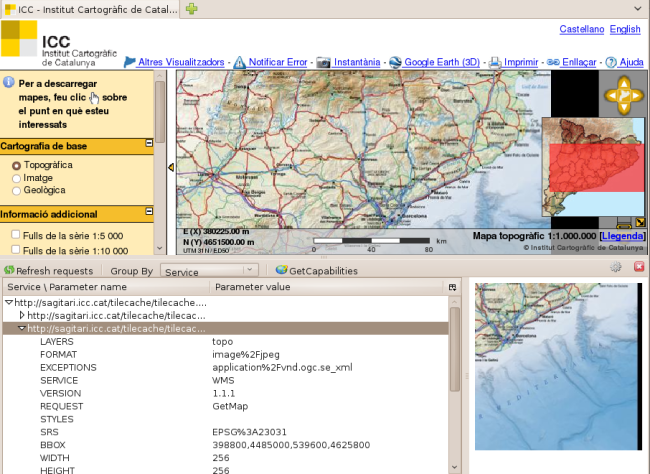Click Refresh requests button
Screen dimensions: 650x474
[x=48, y=271]
